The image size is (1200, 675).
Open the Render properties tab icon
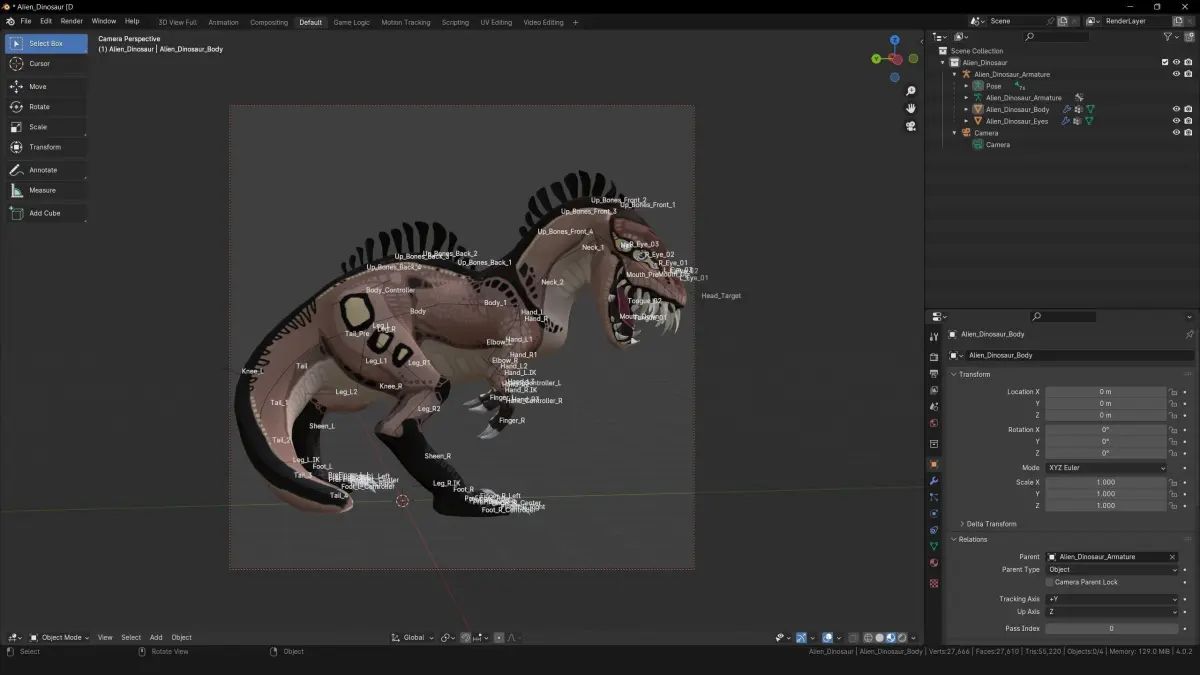(934, 357)
